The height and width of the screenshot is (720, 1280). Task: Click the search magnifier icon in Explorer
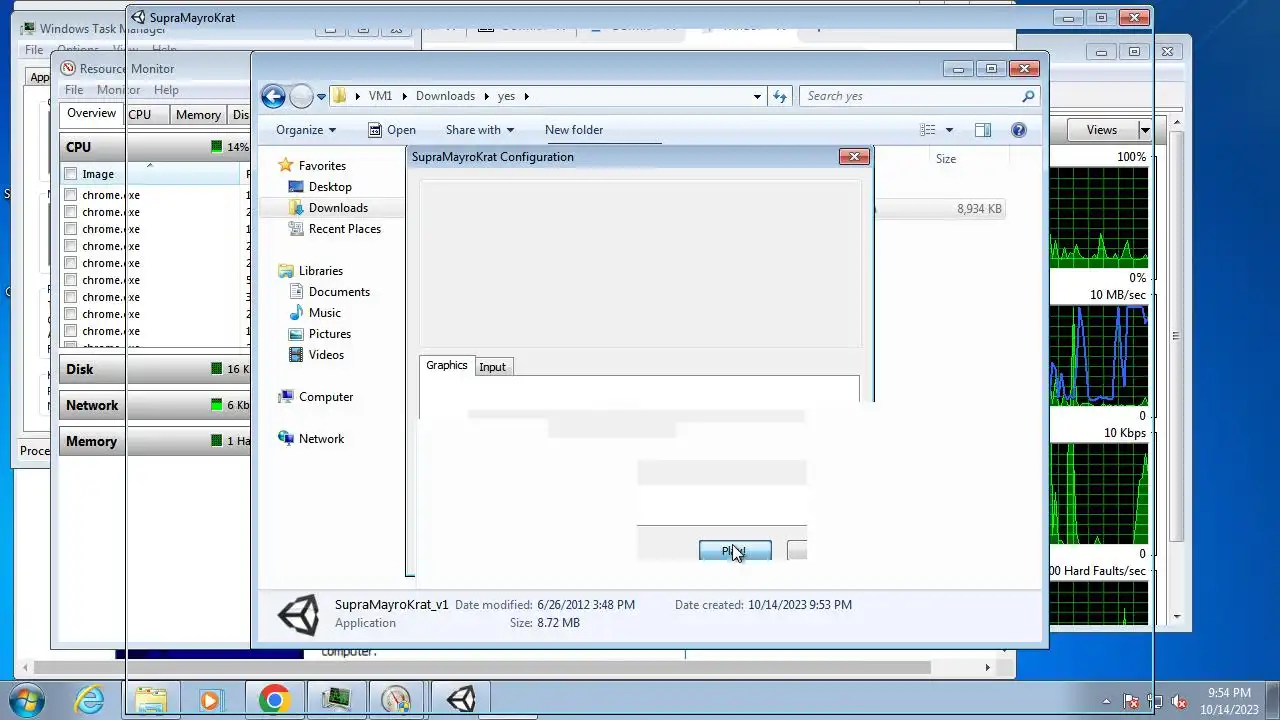click(x=1027, y=96)
